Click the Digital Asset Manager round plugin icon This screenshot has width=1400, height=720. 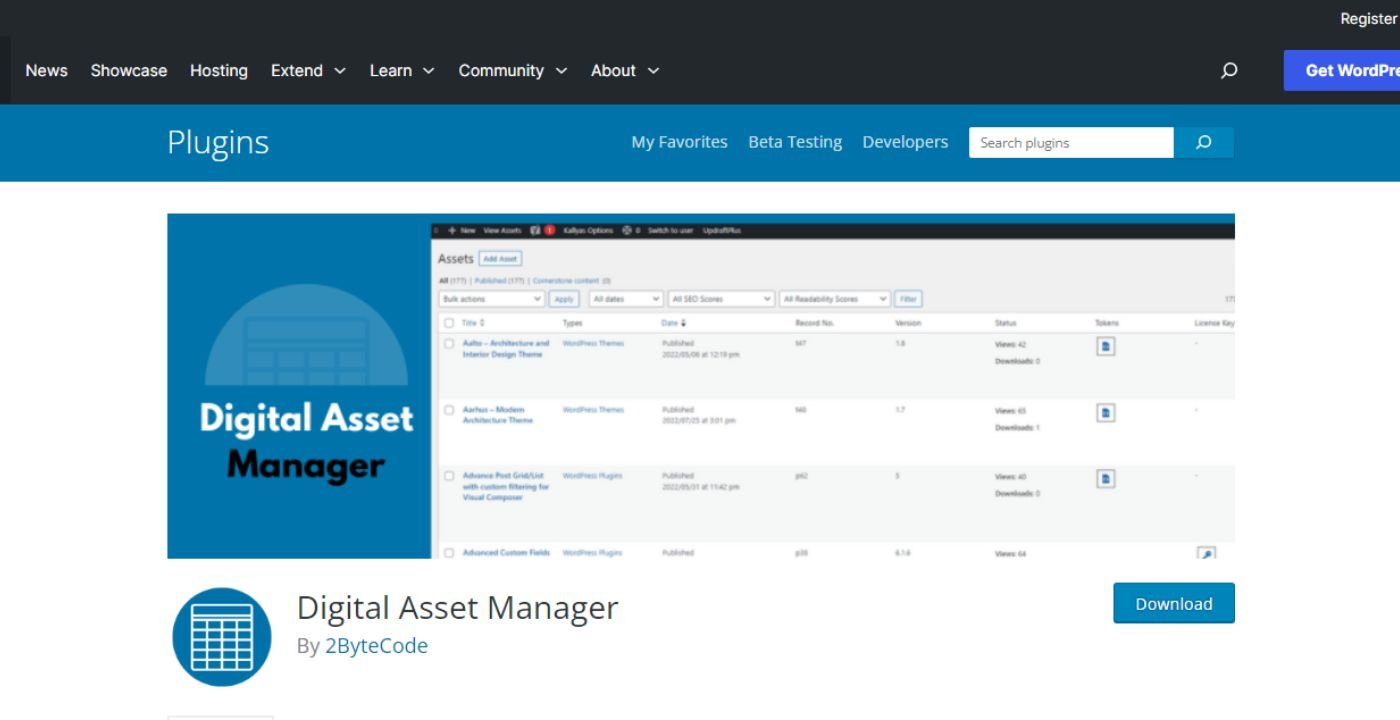tap(222, 637)
